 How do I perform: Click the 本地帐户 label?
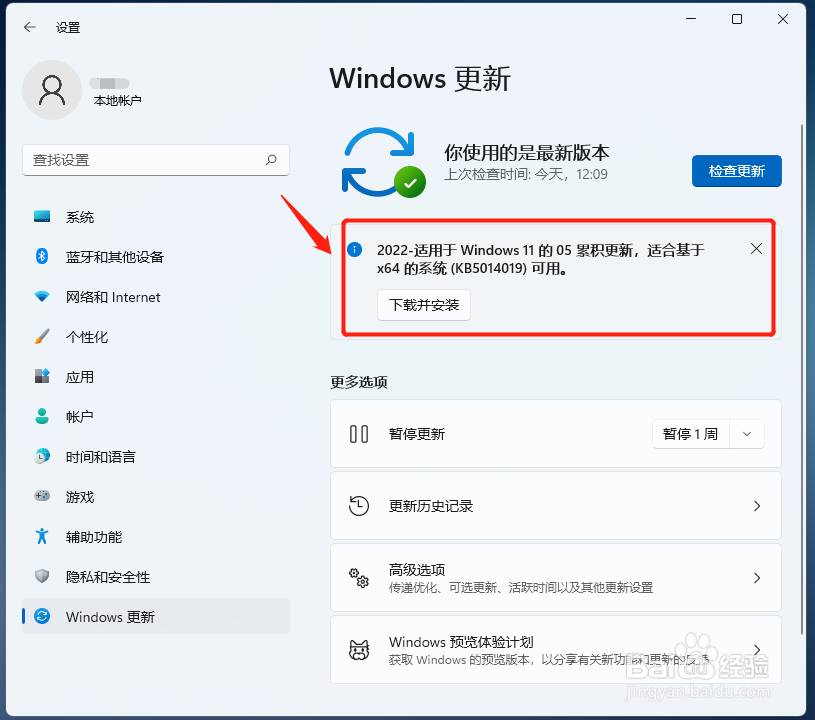(117, 100)
